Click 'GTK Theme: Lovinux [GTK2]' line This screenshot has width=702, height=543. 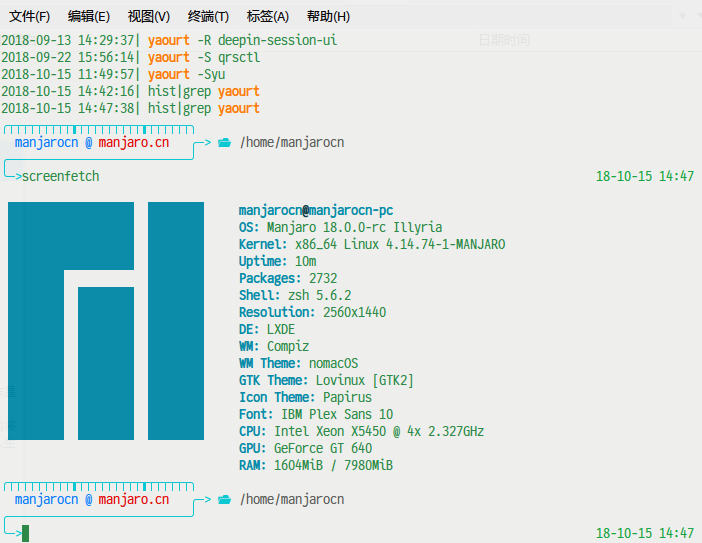(x=326, y=381)
